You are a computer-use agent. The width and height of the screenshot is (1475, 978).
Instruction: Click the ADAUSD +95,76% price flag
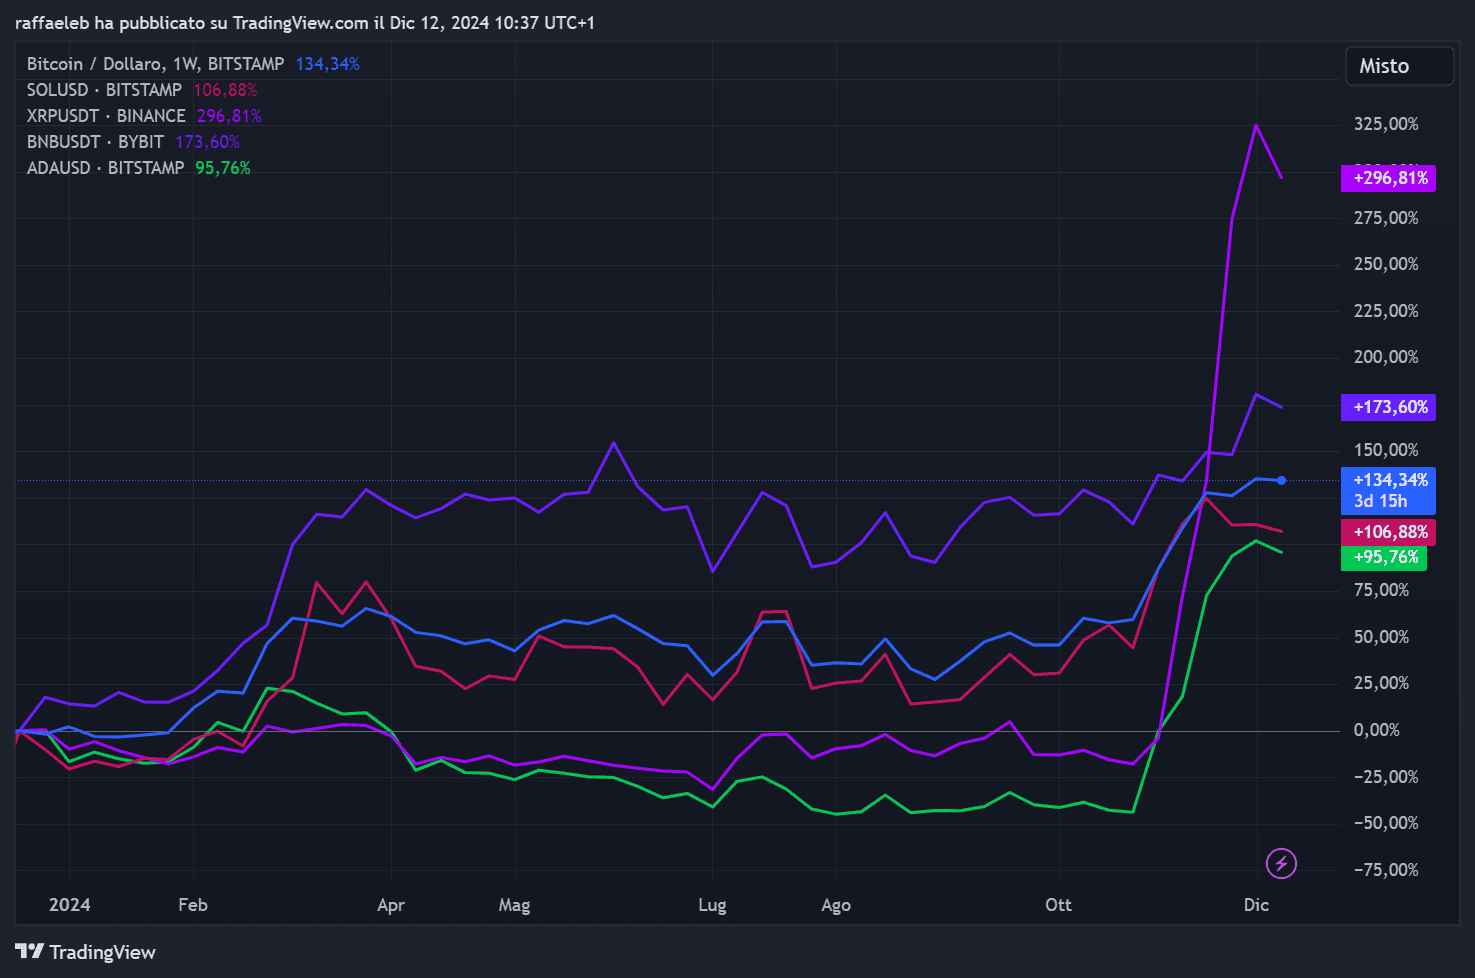[x=1384, y=557]
